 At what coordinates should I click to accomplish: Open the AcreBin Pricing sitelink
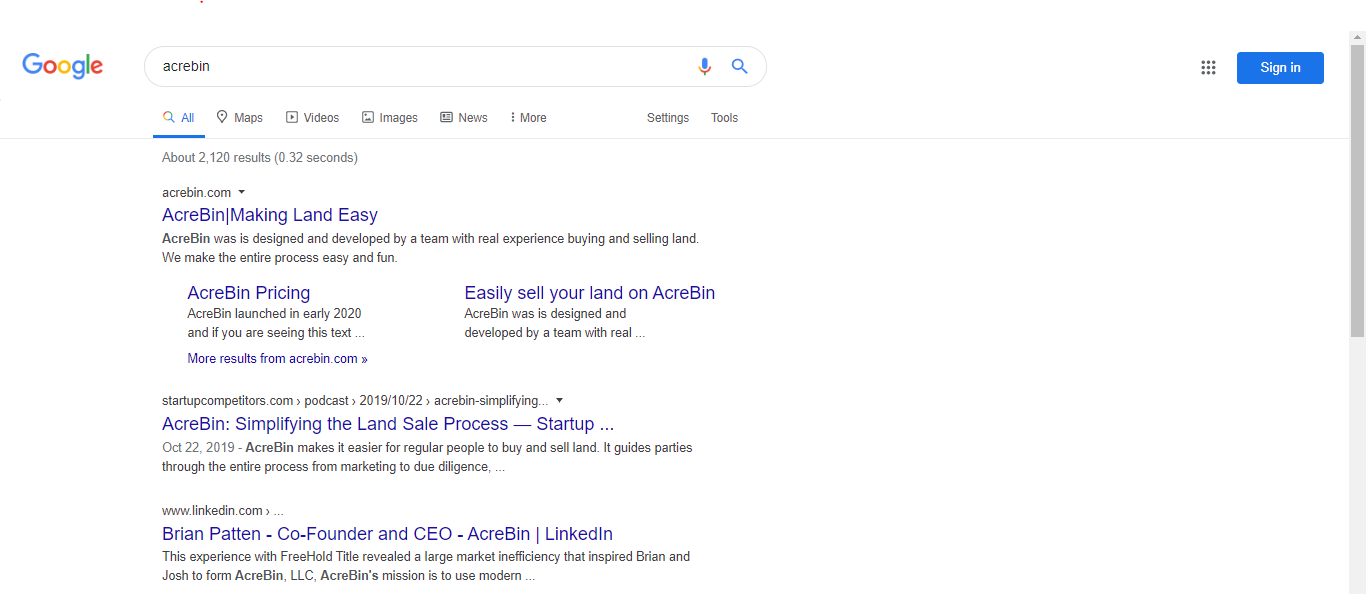(249, 293)
